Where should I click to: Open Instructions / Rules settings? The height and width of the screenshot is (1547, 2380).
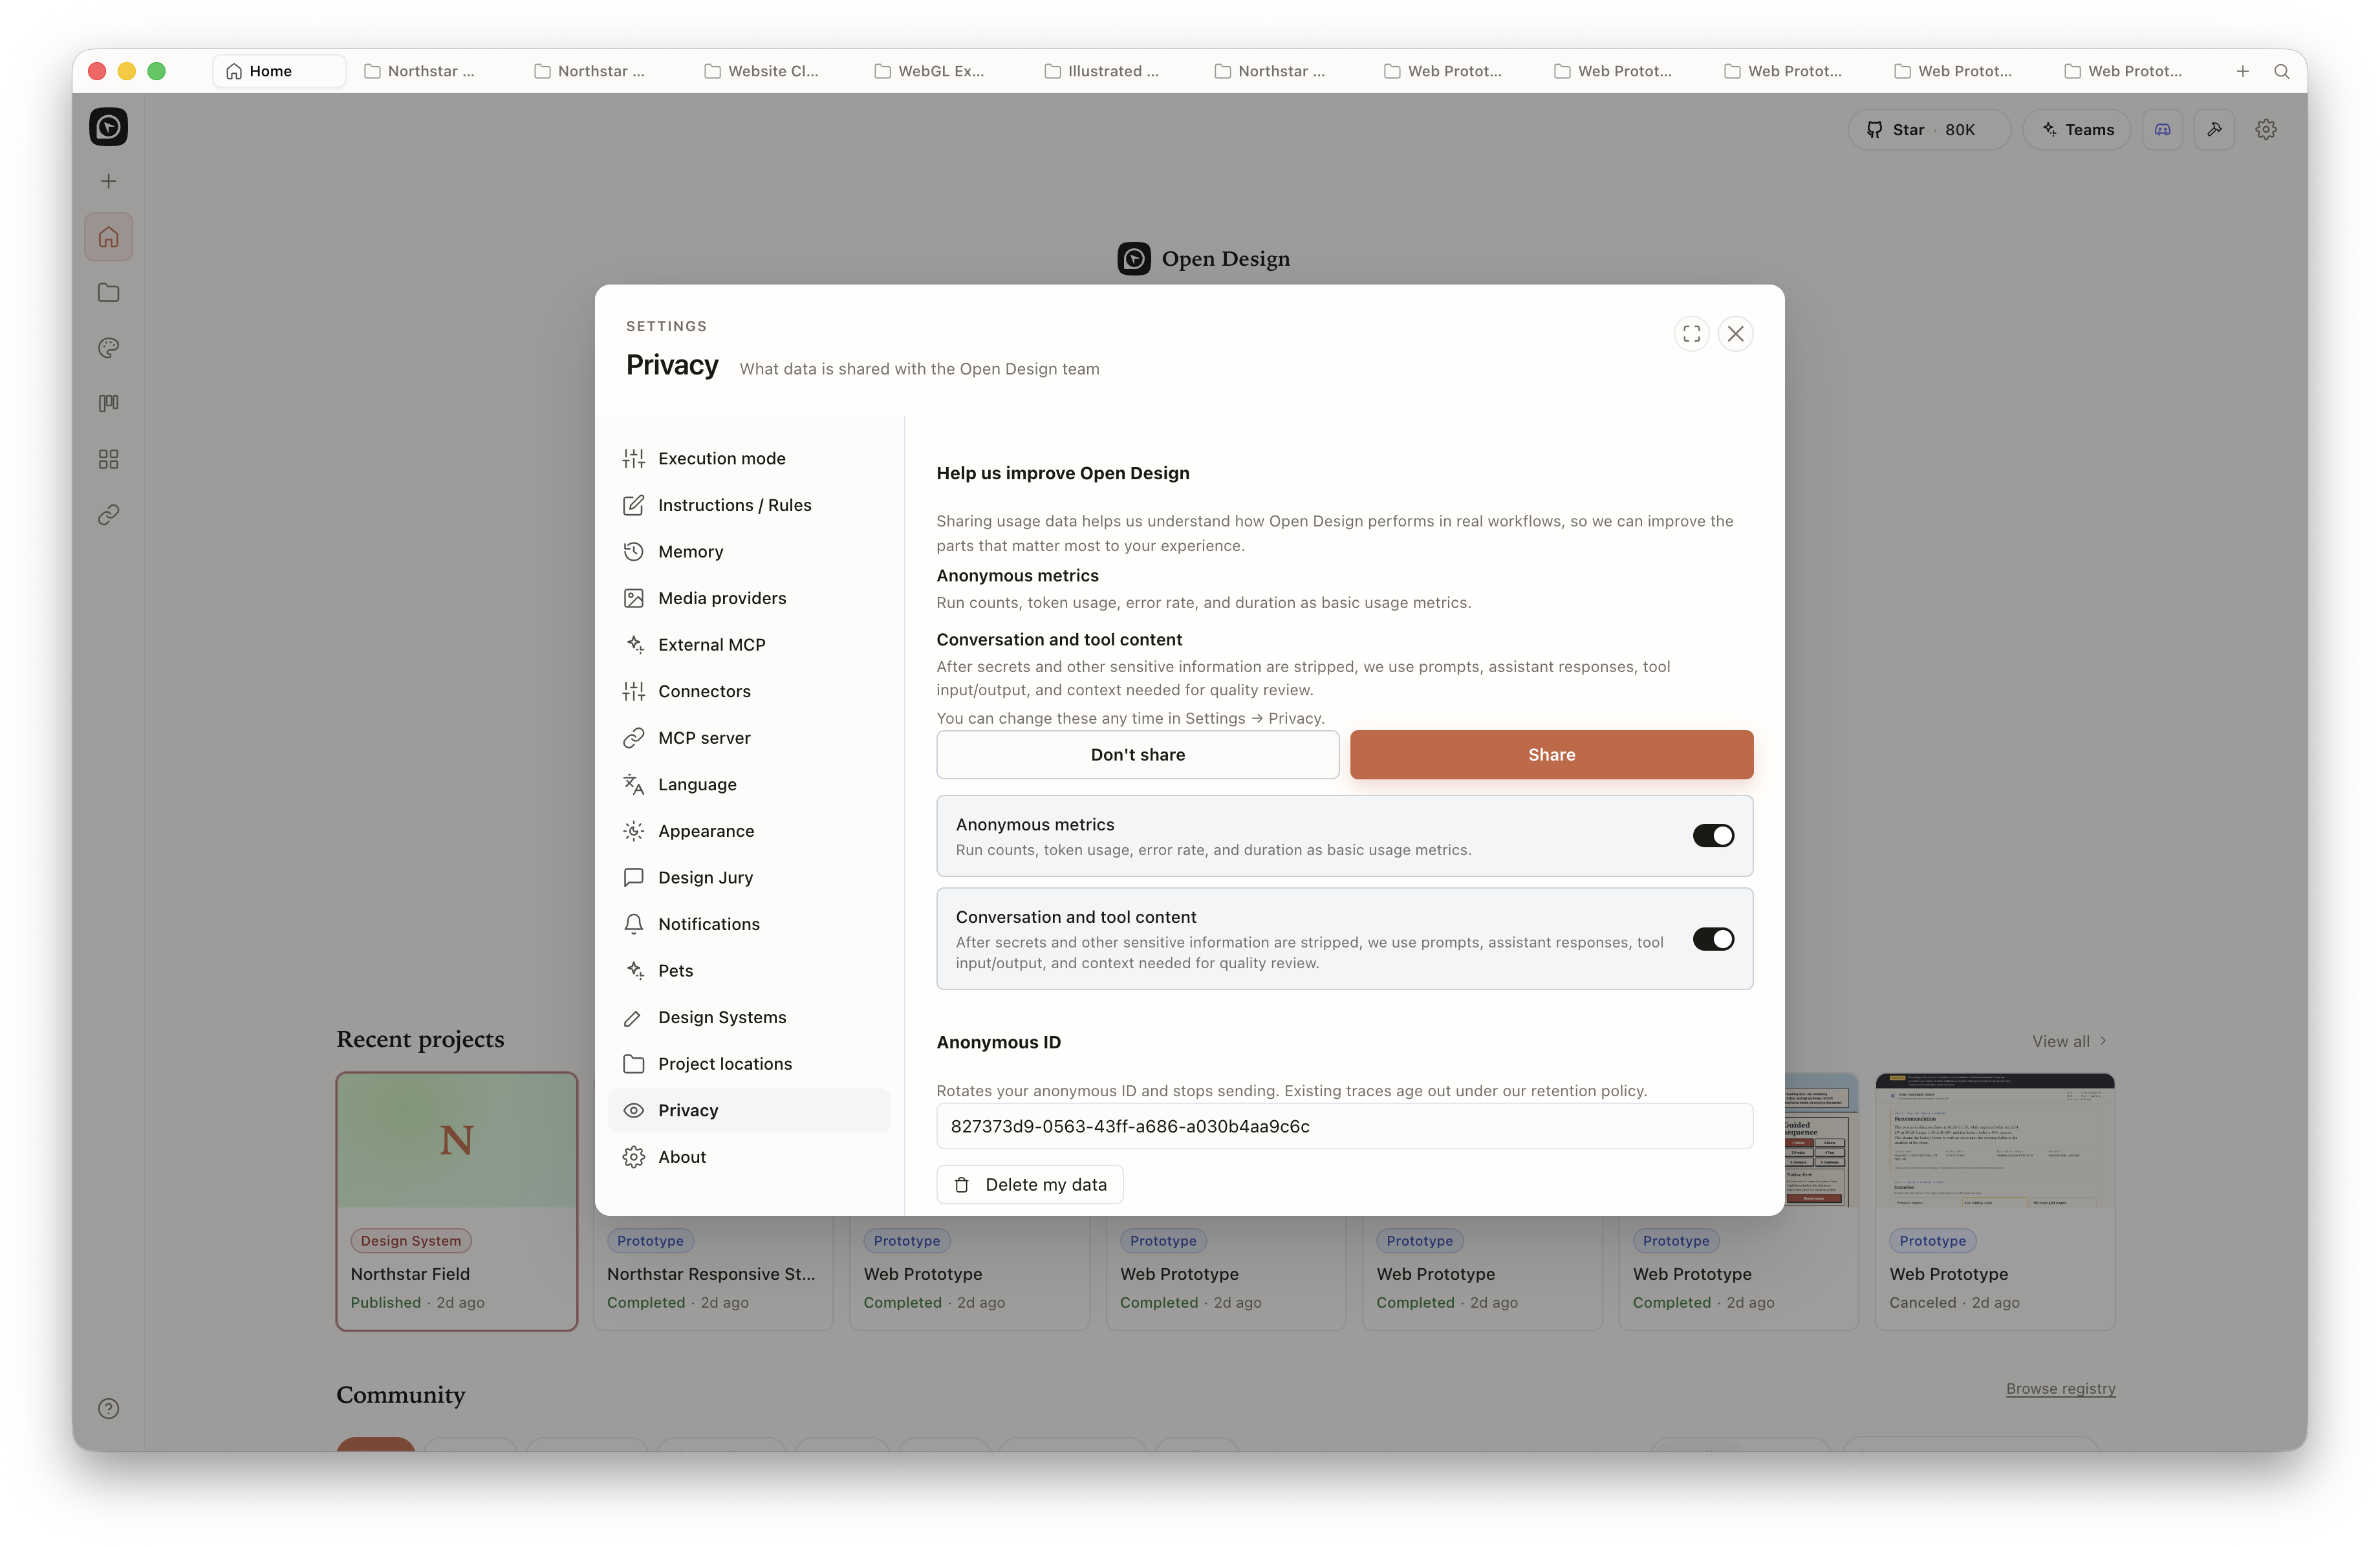(x=749, y=505)
